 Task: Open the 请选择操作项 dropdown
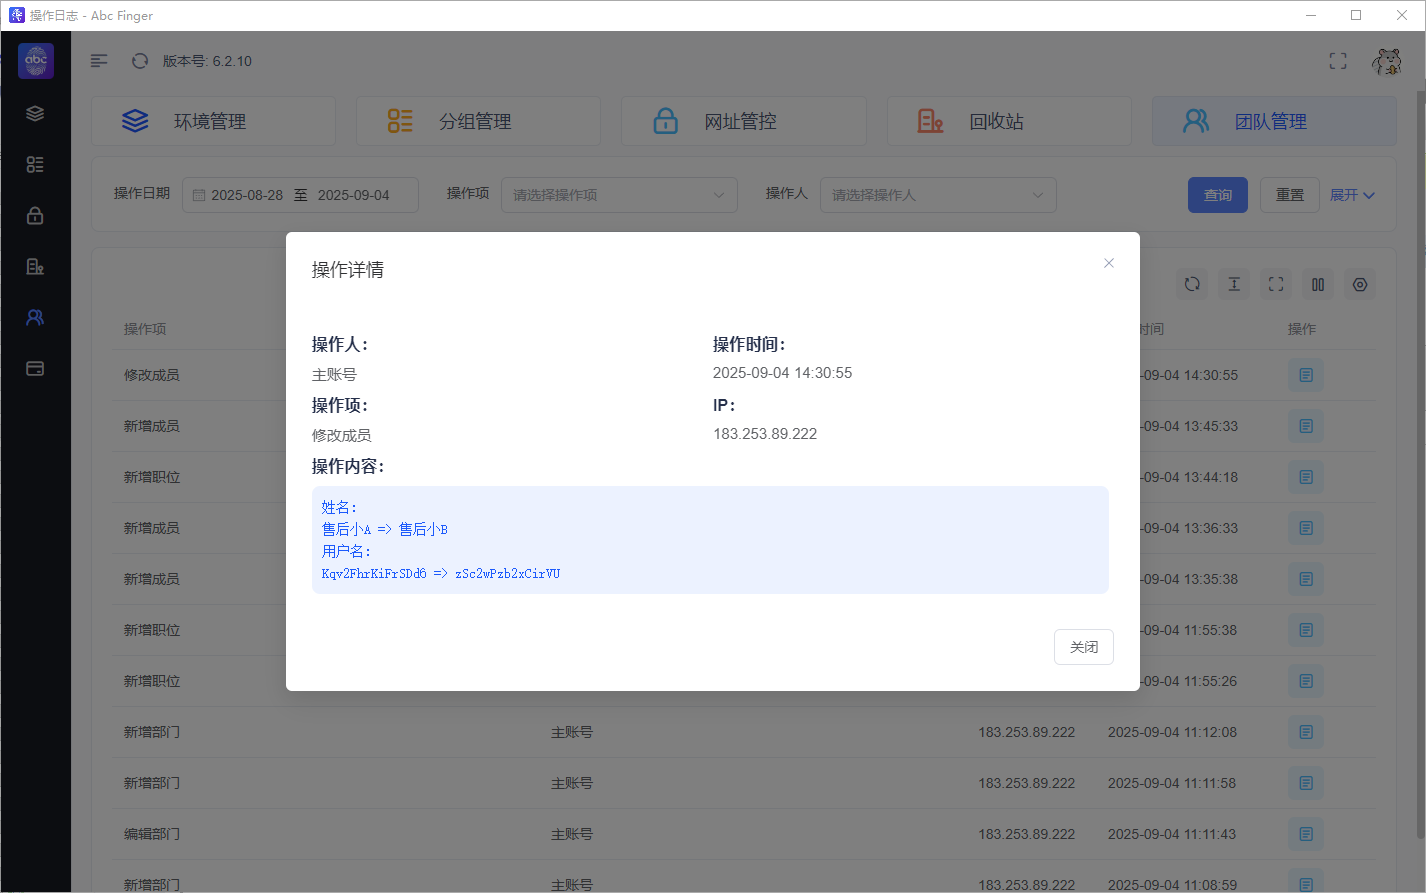619,195
